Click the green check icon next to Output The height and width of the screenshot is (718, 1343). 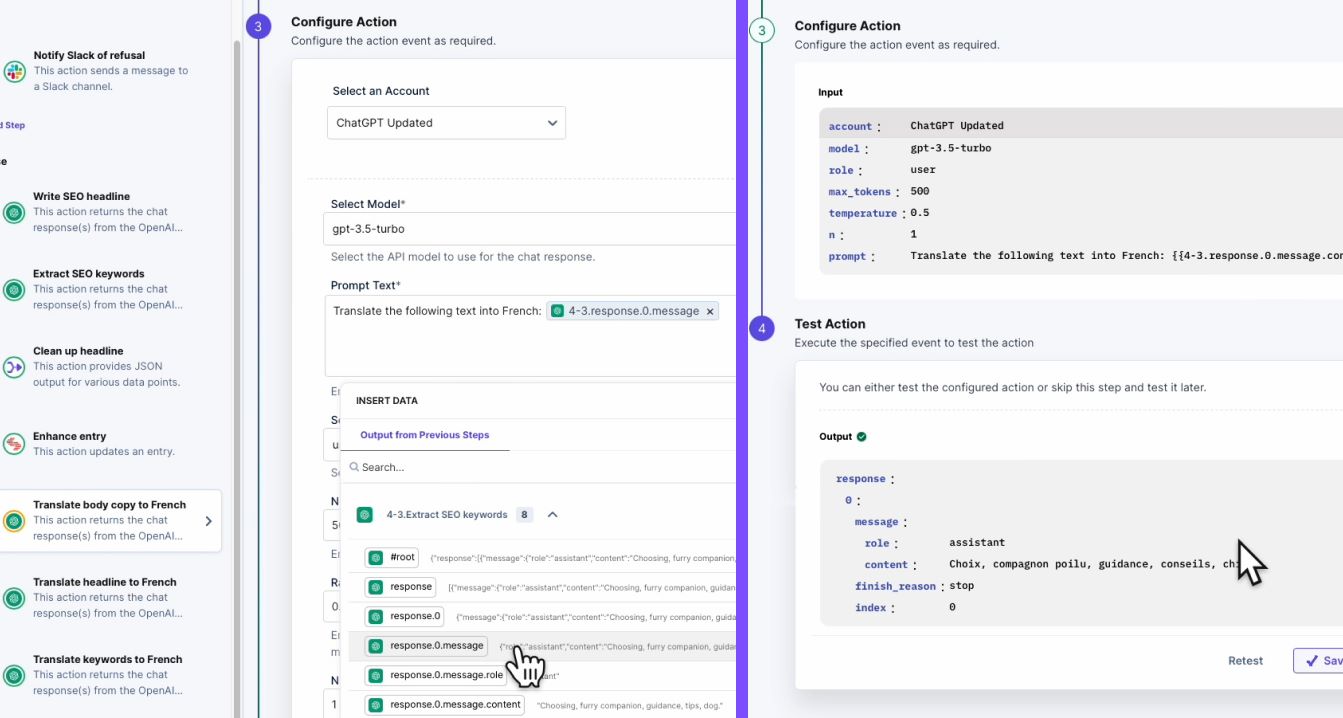point(862,437)
